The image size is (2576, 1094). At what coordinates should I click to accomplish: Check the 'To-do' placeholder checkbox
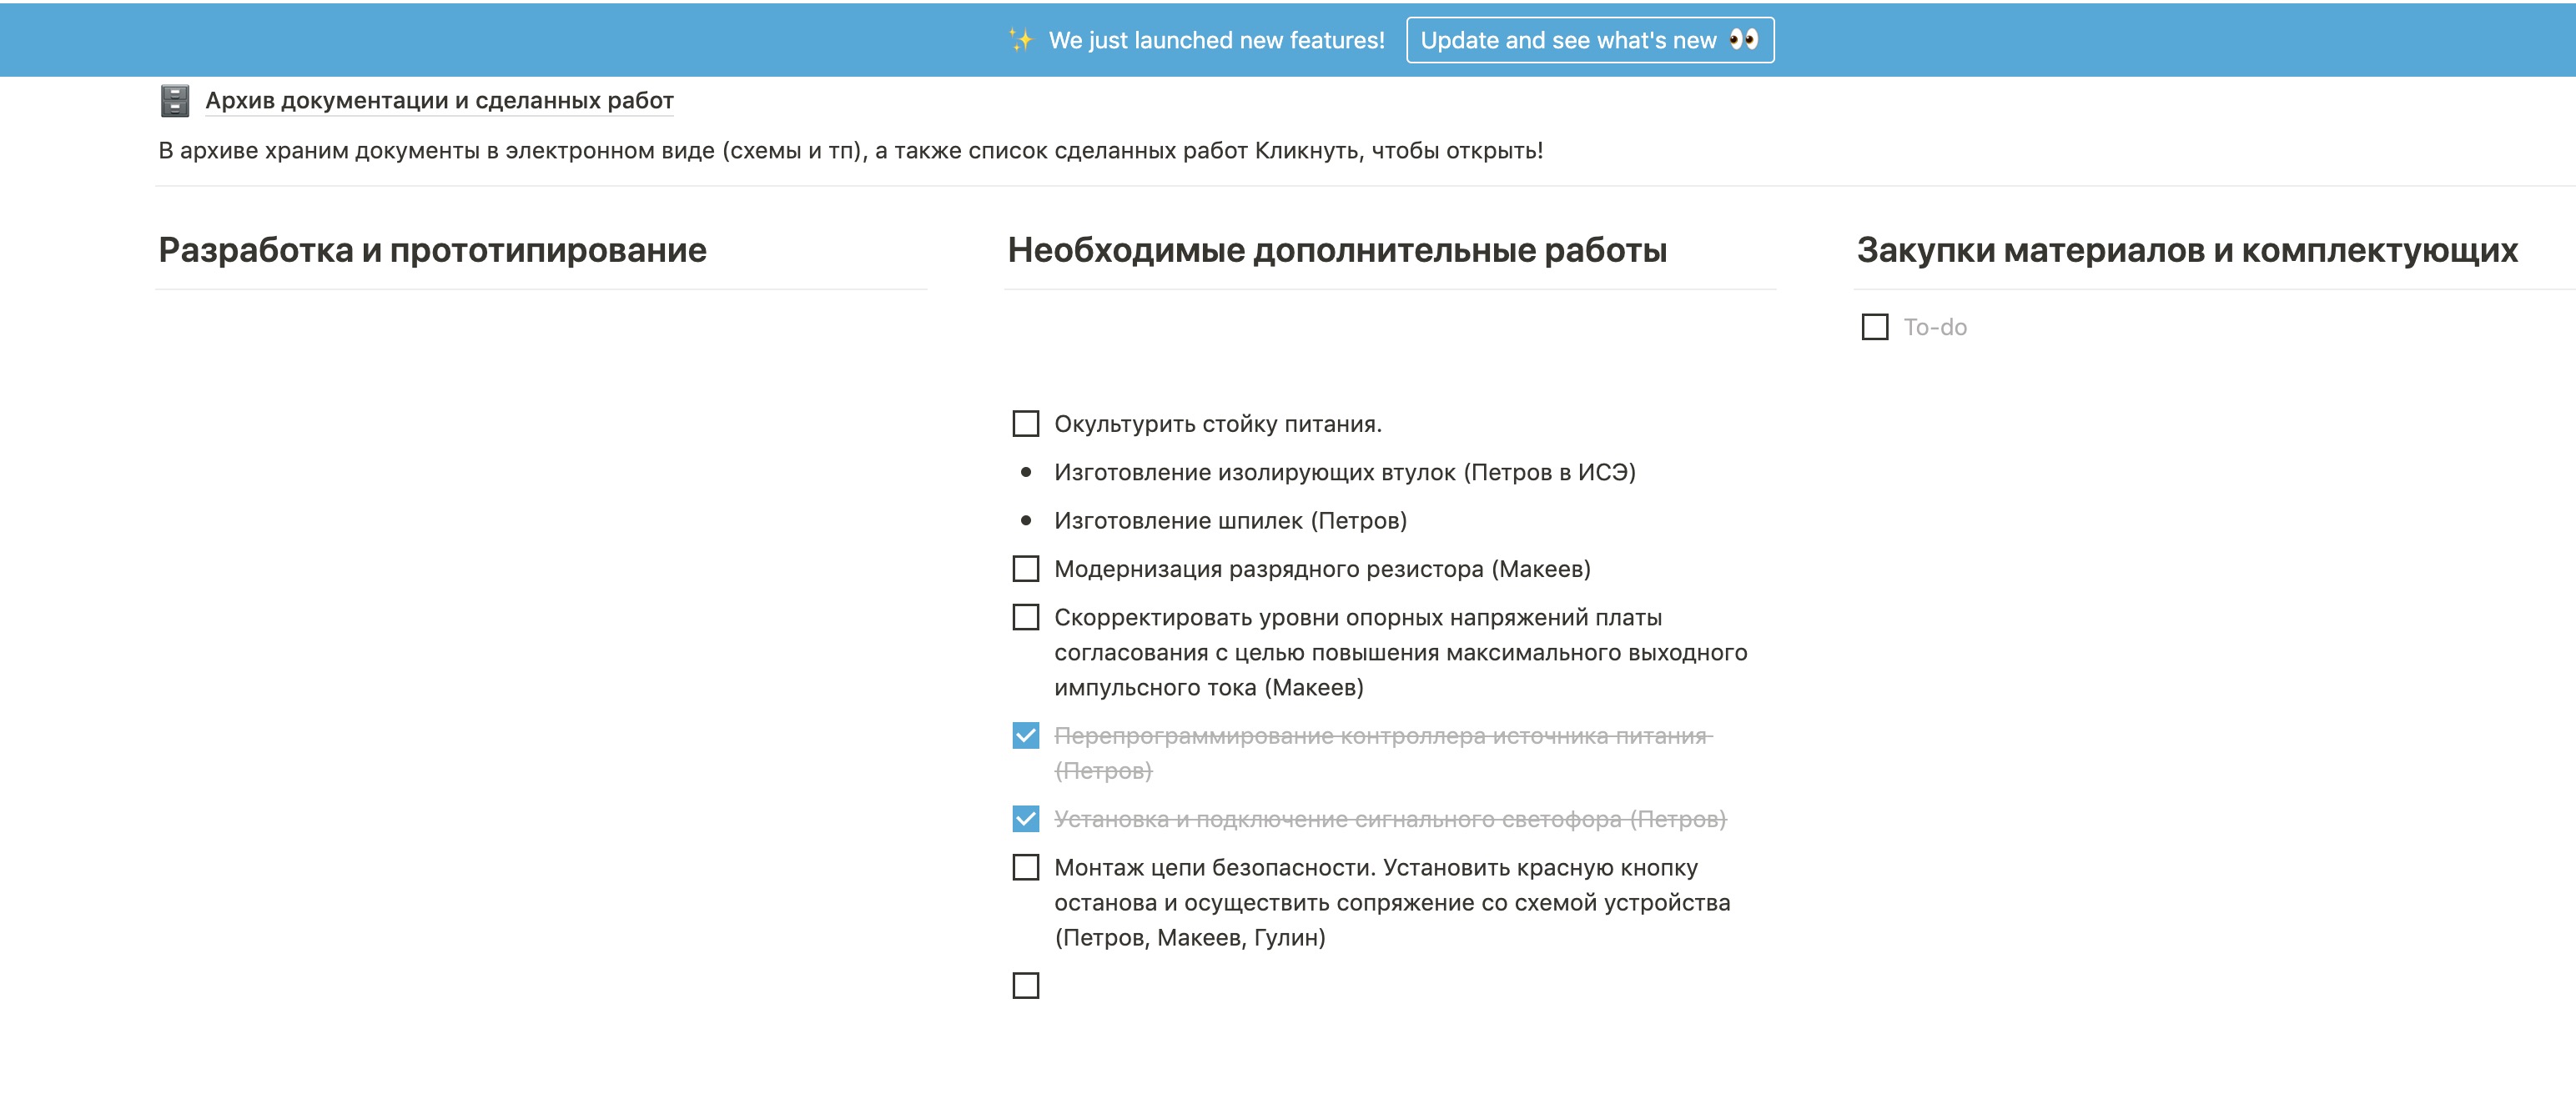click(1875, 328)
